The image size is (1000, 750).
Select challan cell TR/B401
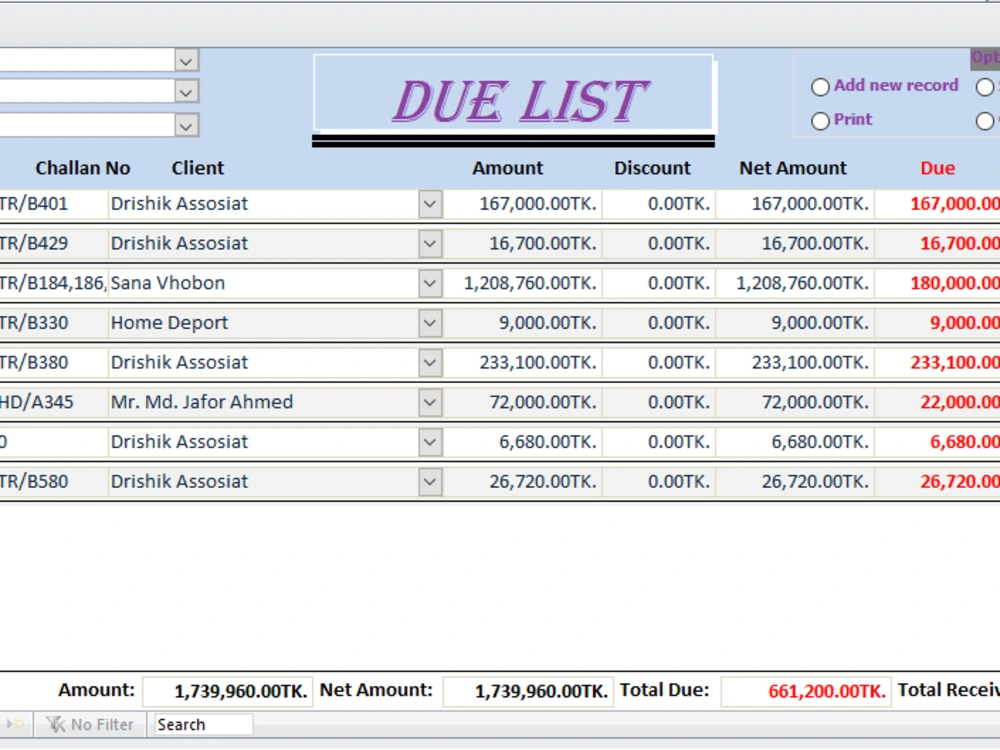(x=53, y=204)
